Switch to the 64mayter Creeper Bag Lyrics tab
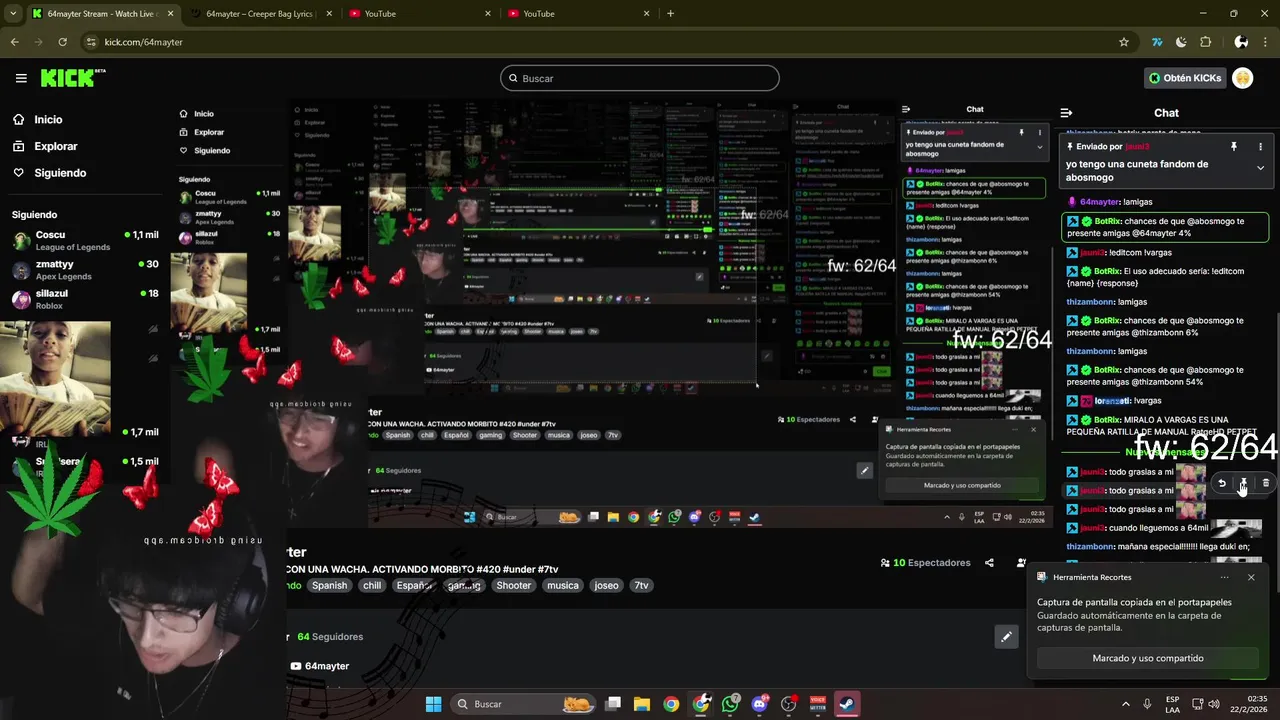Screen dimensions: 1280x720 click(258, 14)
